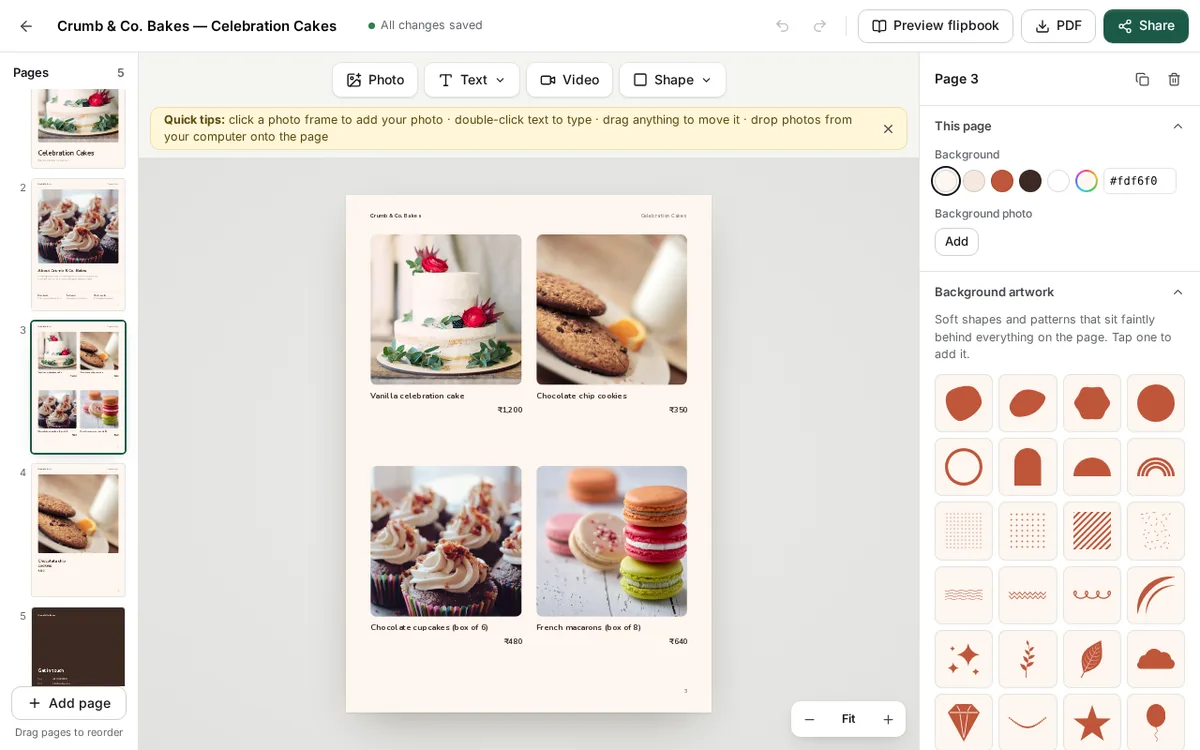The width and height of the screenshot is (1200, 750).
Task: Add the balloon background artwork
Action: 1156,722
